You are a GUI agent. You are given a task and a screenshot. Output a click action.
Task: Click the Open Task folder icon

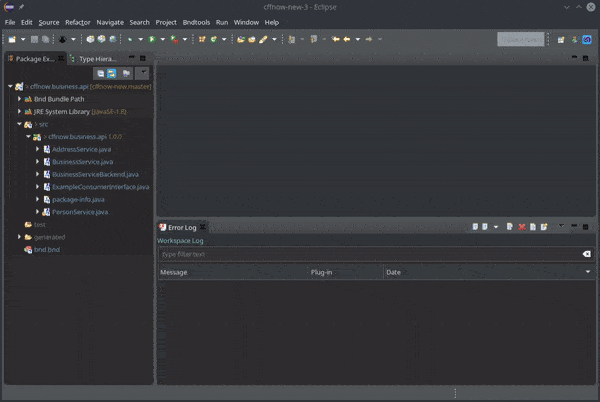tap(252, 39)
